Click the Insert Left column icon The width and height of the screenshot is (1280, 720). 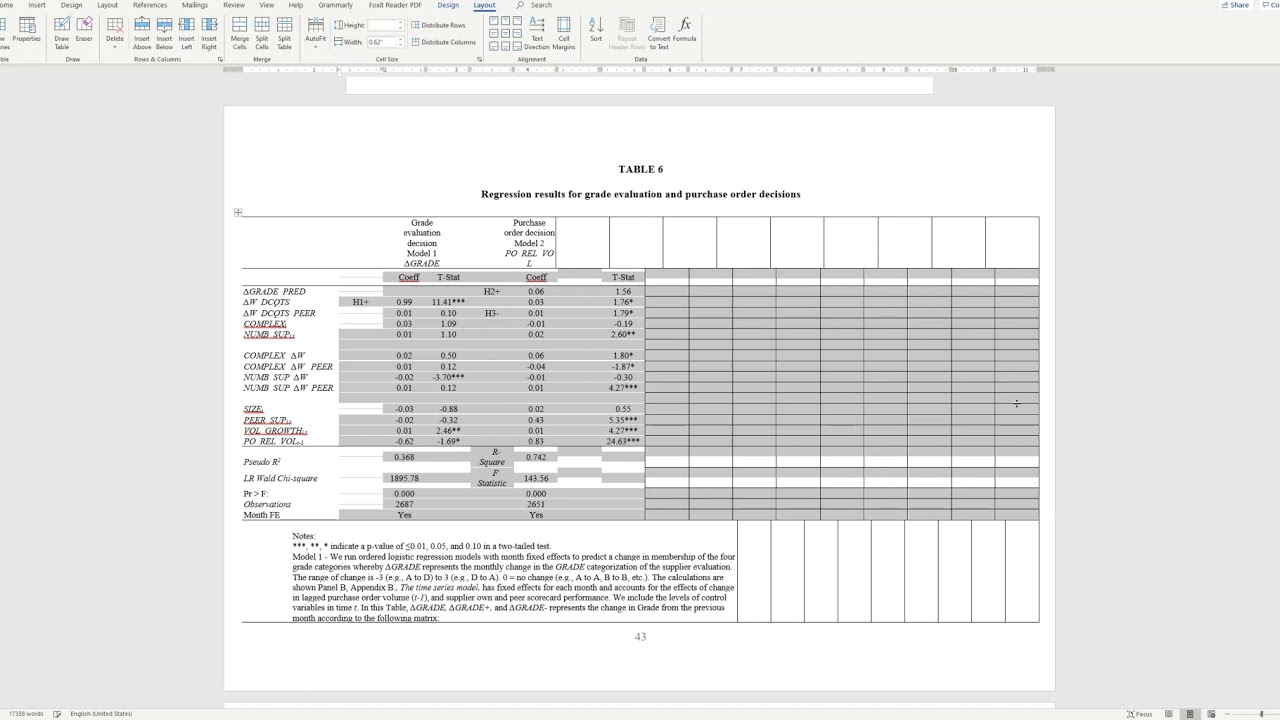pyautogui.click(x=186, y=32)
